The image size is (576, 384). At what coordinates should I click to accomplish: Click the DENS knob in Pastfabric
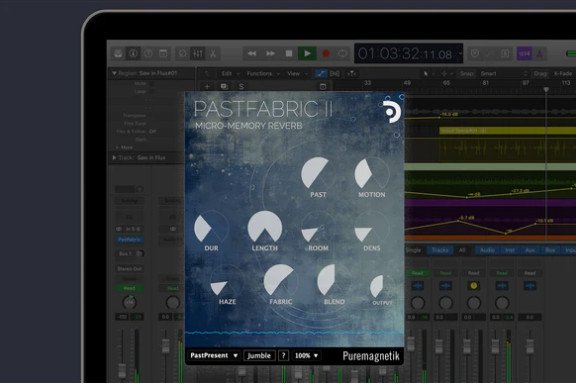tap(372, 228)
